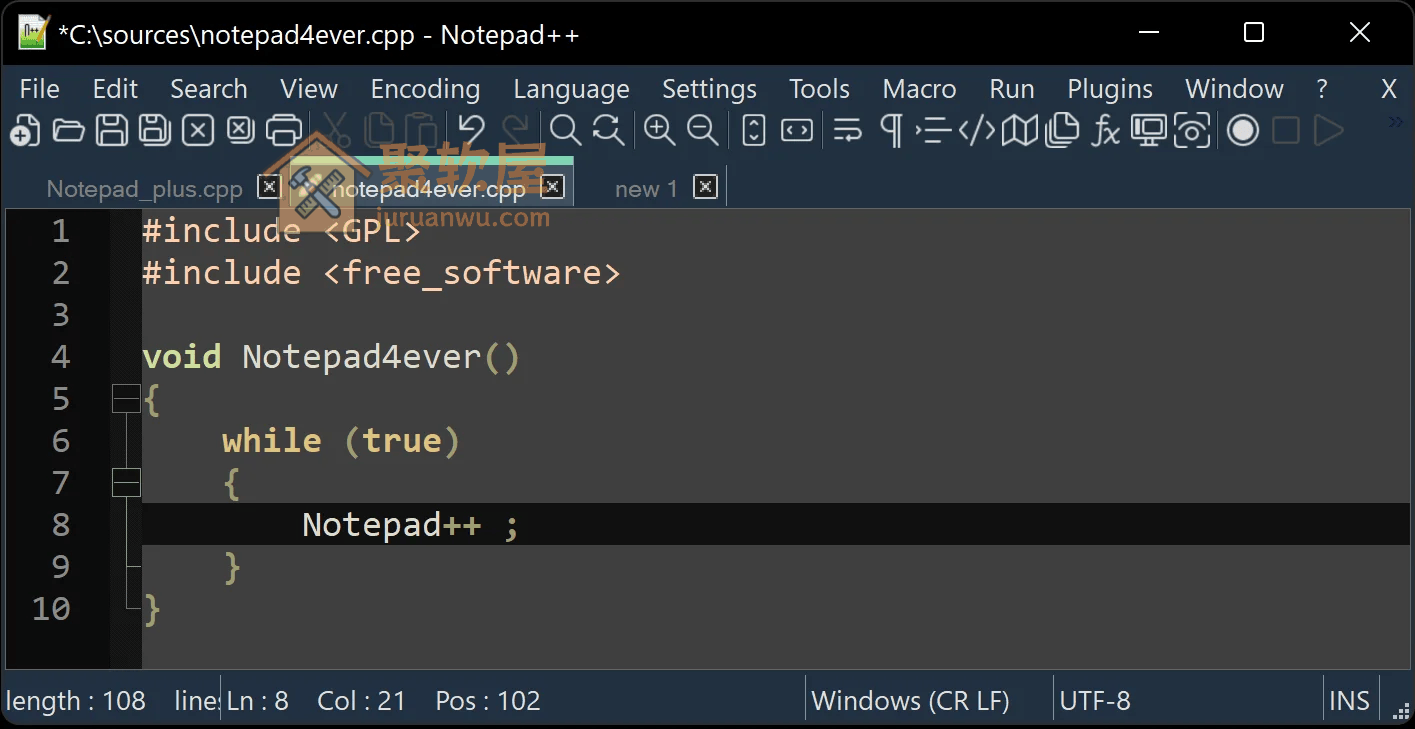The width and height of the screenshot is (1415, 729).
Task: Print the document via Print icon
Action: coord(282,130)
